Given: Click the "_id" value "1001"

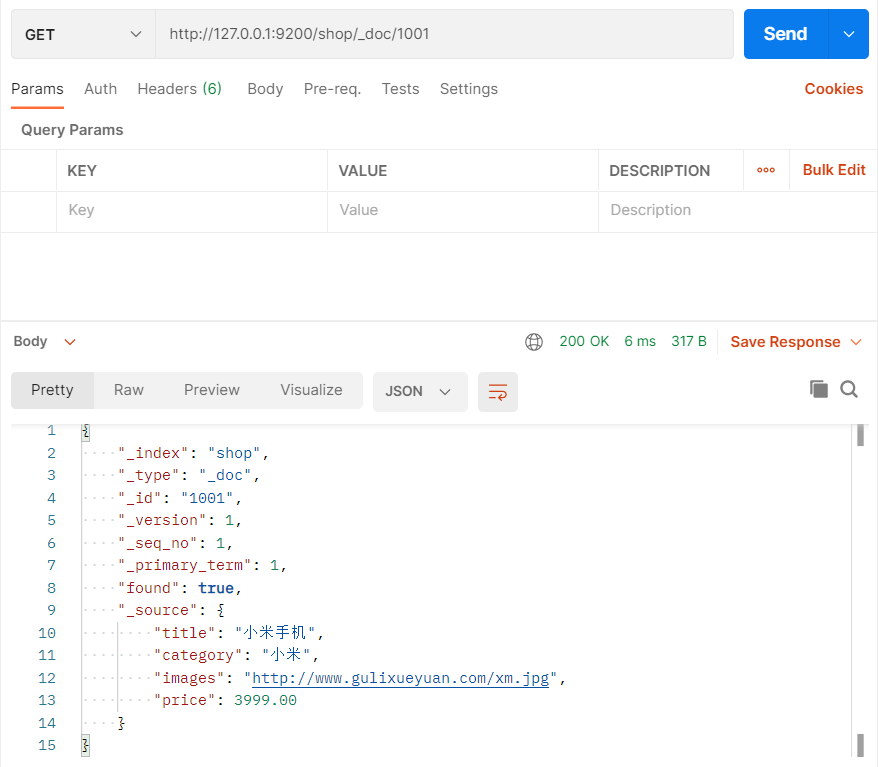Looking at the screenshot, I should (x=207, y=498).
